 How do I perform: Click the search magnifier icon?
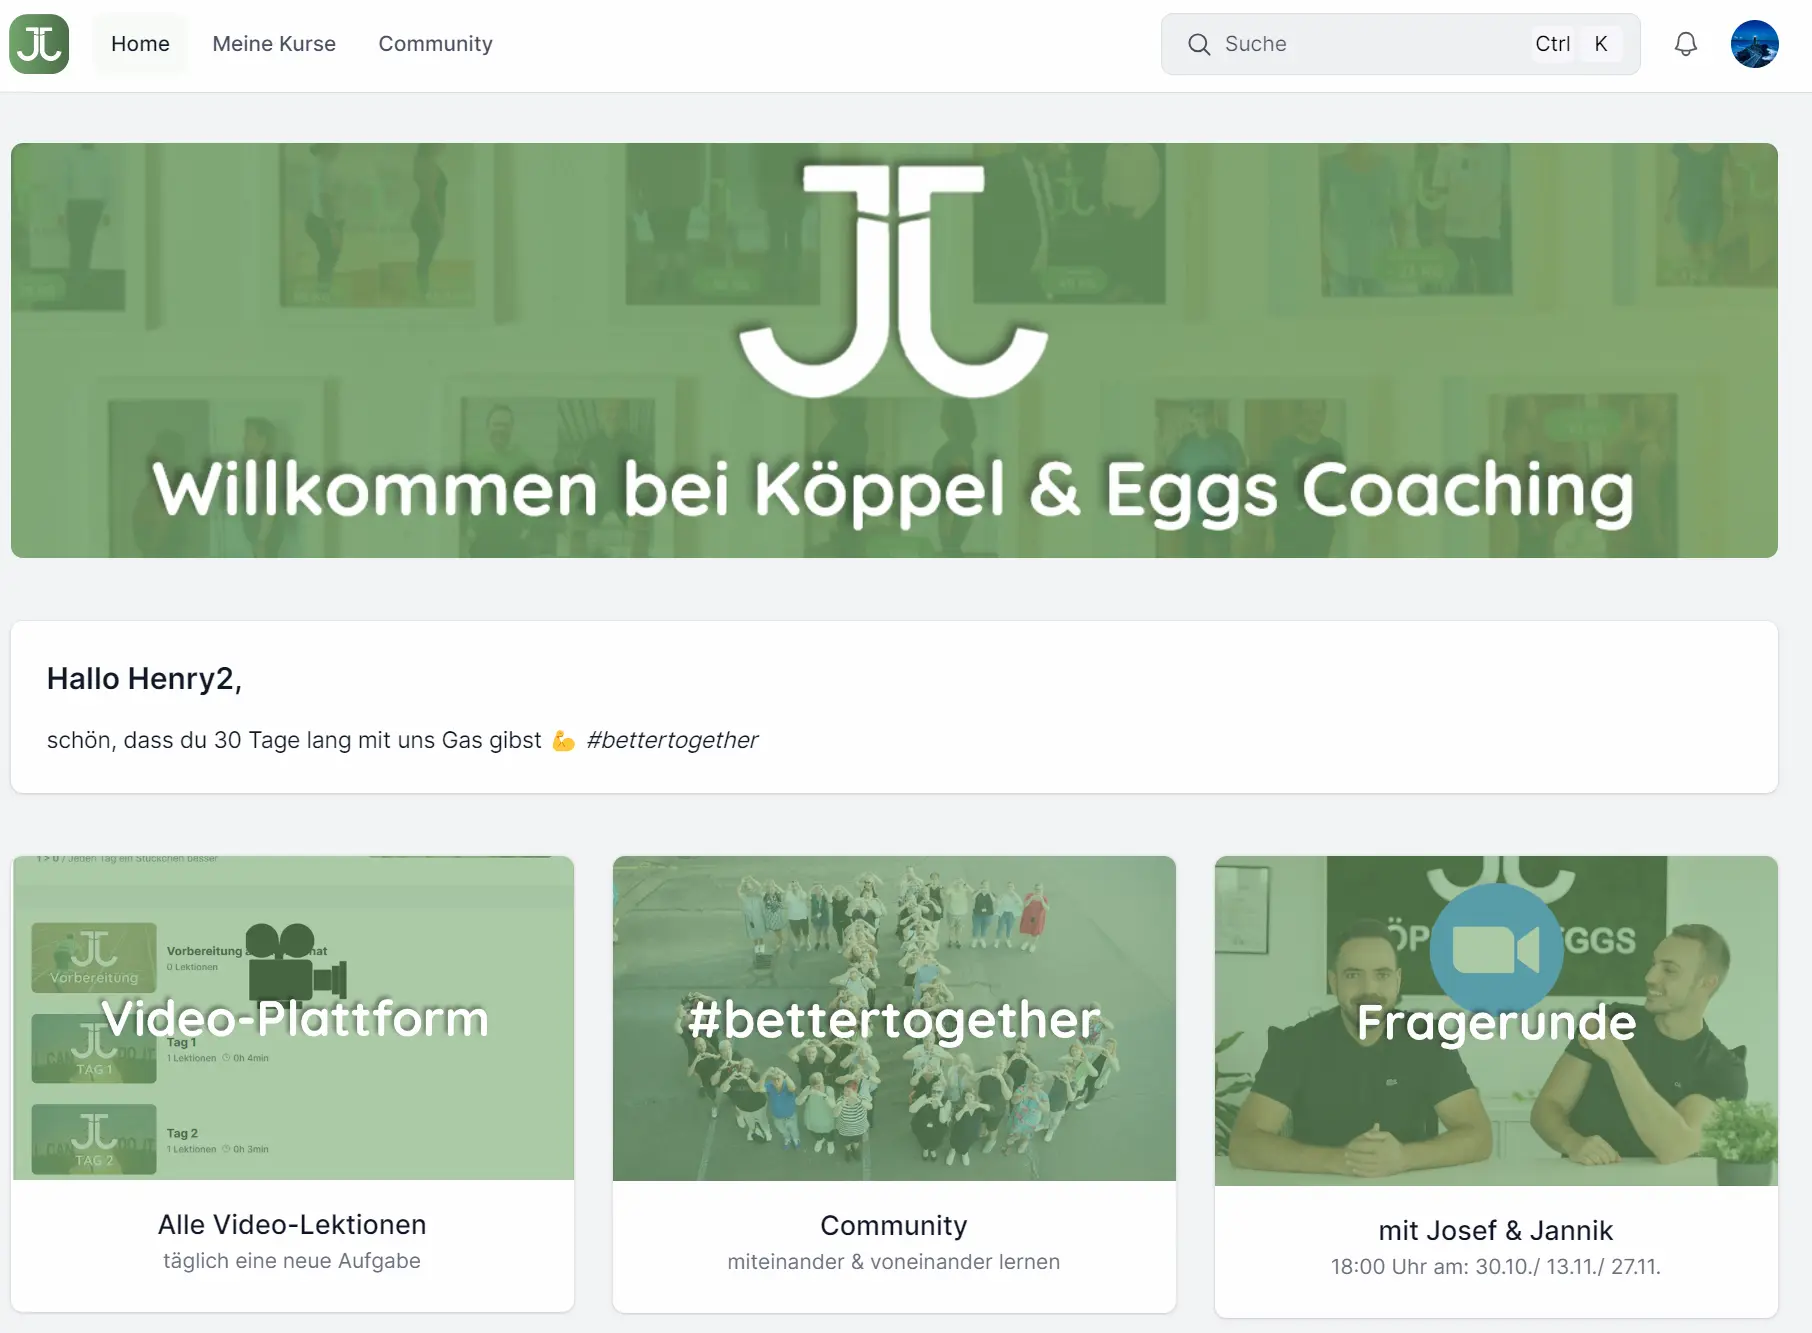click(x=1199, y=44)
